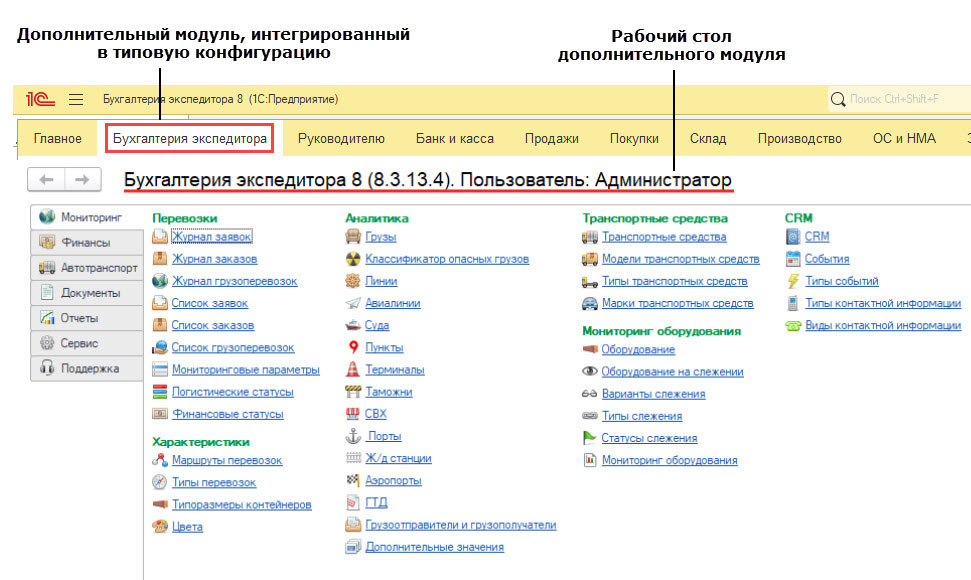Open the Журнал заказов link
Image resolution: width=971 pixels, height=580 pixels.
click(214, 259)
